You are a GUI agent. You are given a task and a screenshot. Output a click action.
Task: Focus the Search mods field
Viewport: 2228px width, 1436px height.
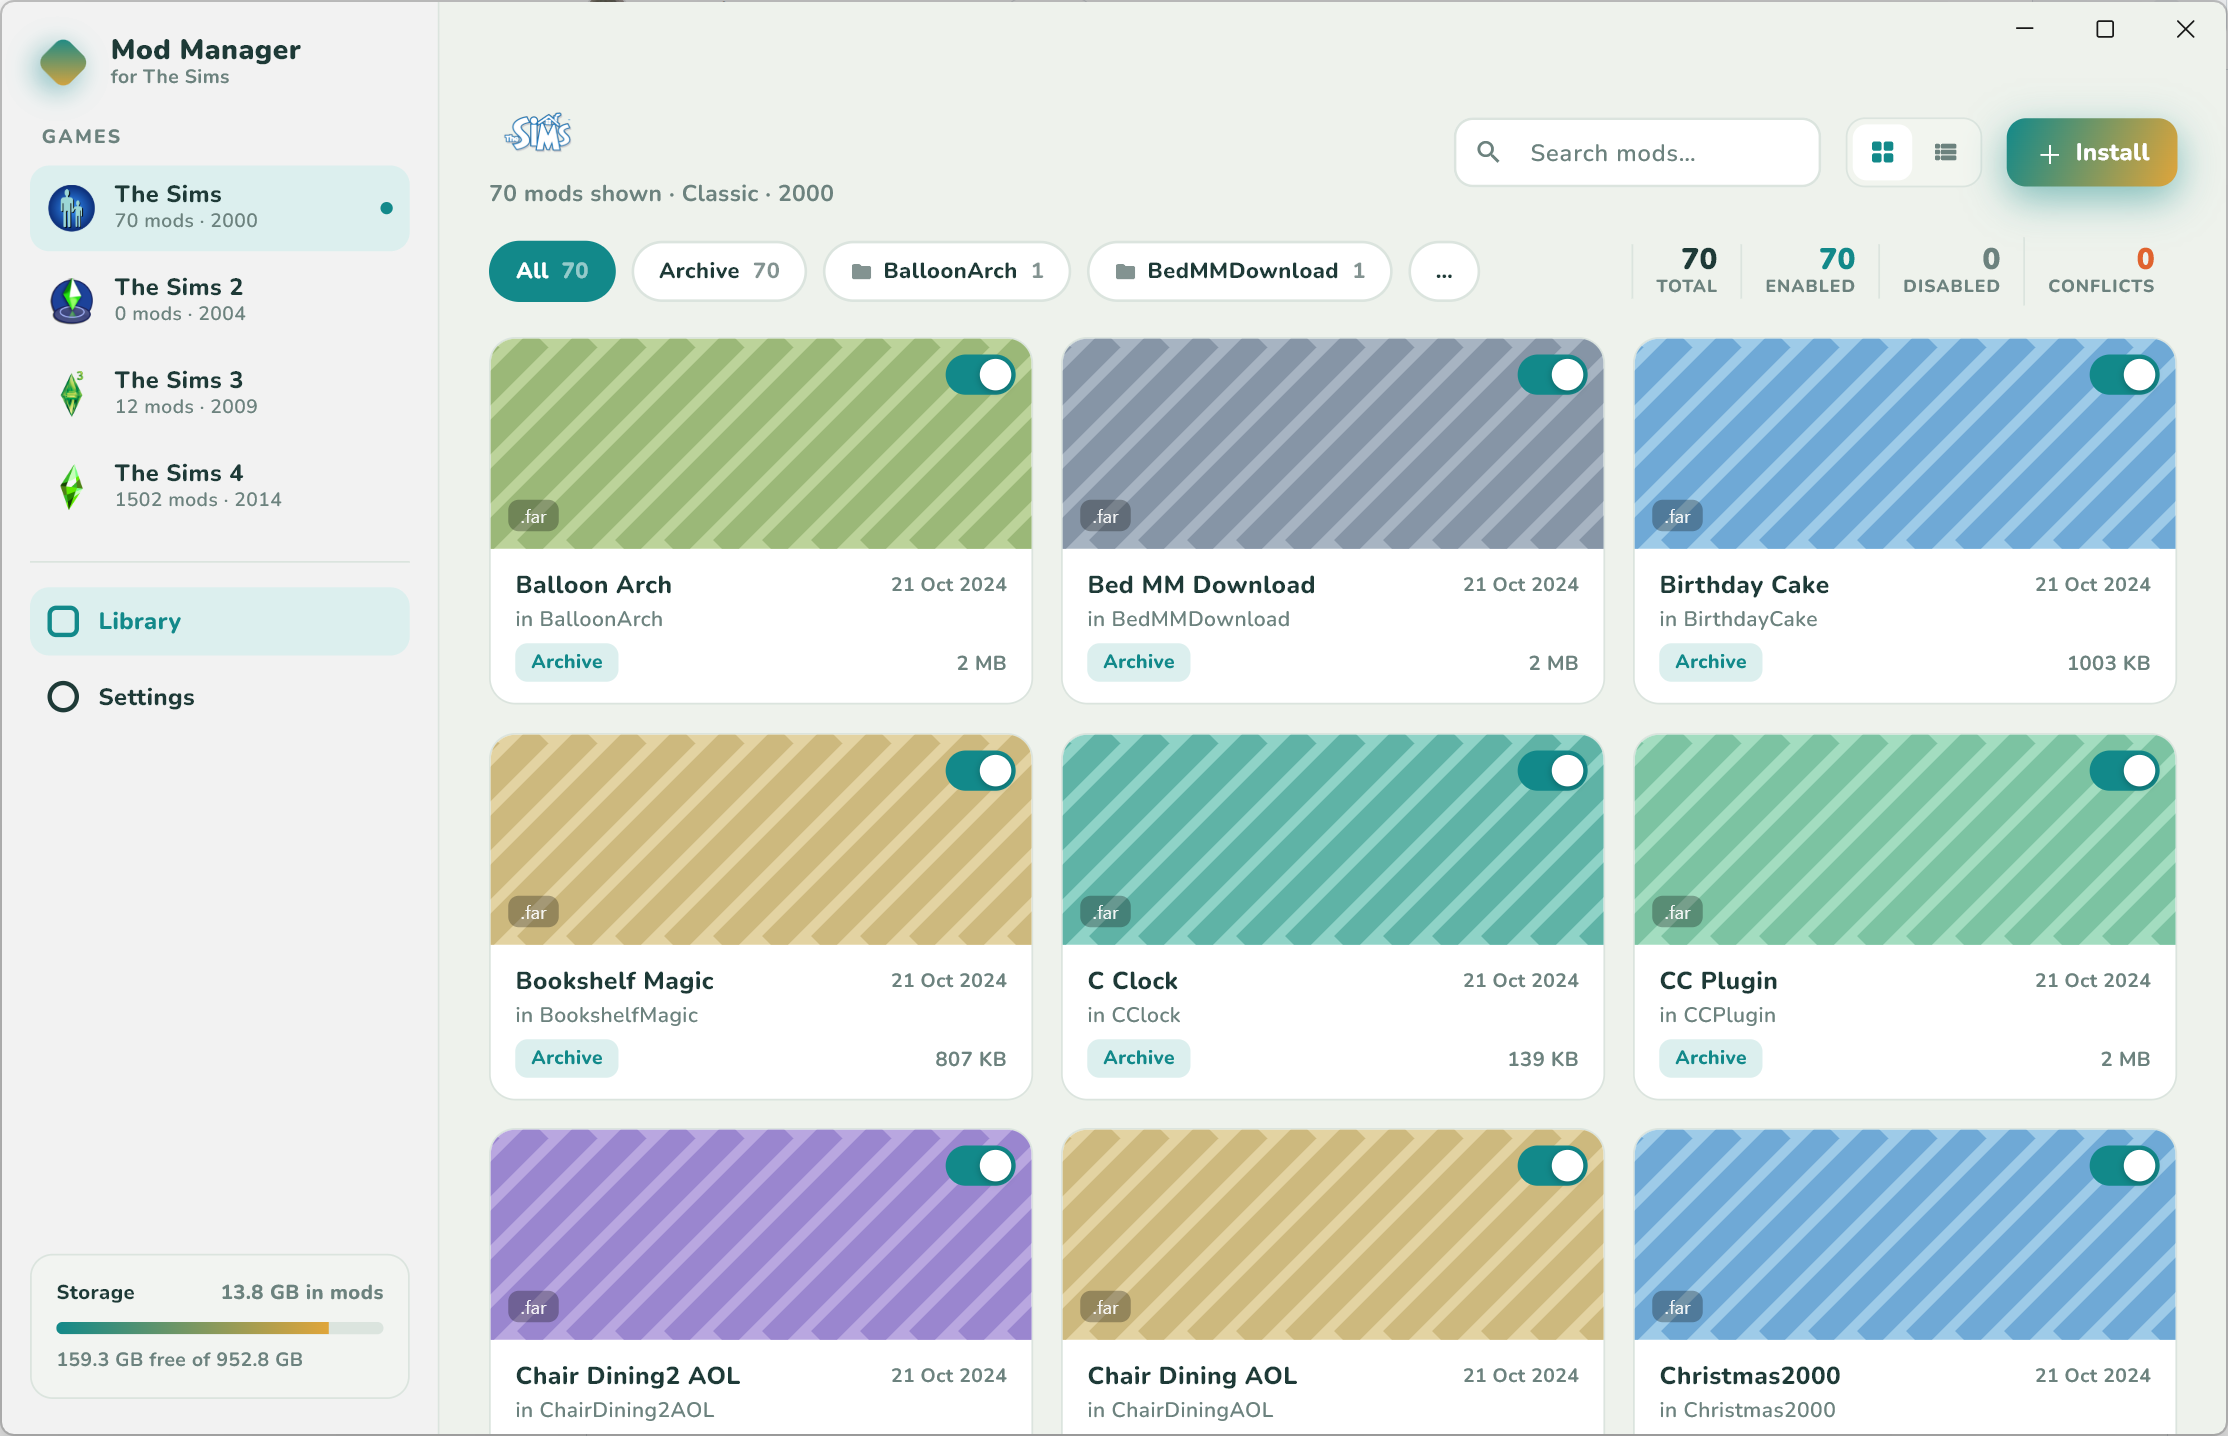(1637, 152)
